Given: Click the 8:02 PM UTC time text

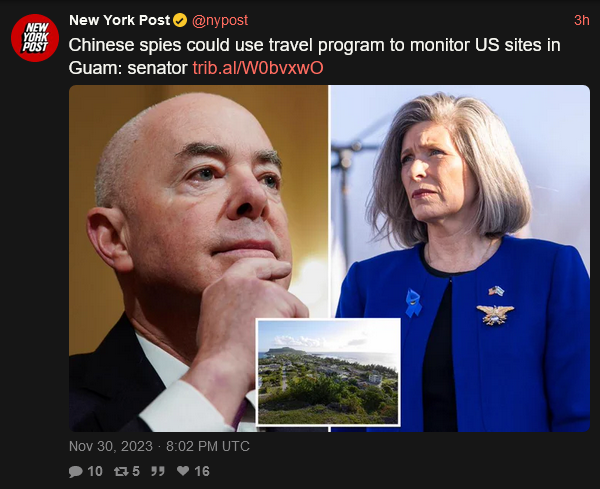Looking at the screenshot, I should (208, 446).
